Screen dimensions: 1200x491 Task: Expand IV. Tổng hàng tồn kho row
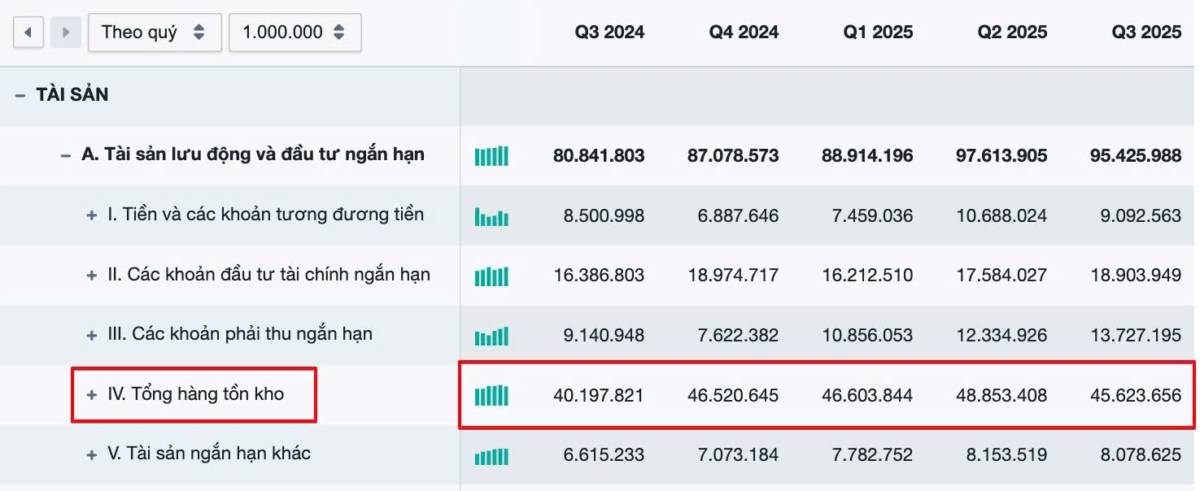92,395
